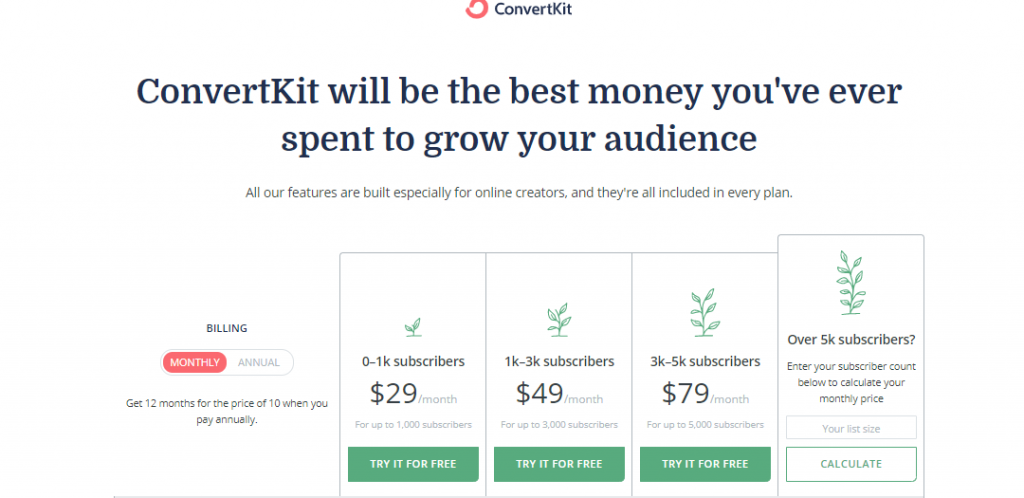Click the Calculate button
Image resolution: width=1024 pixels, height=498 pixels.
851,464
